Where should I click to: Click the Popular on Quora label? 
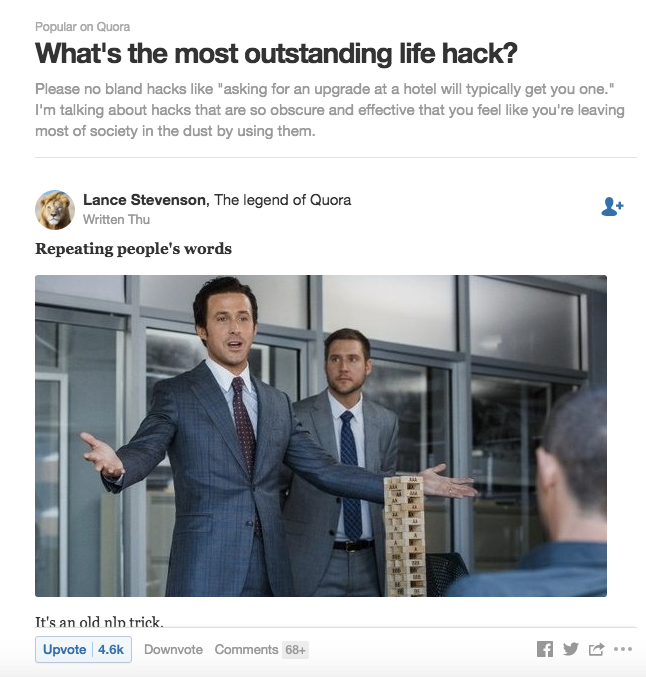point(82,27)
